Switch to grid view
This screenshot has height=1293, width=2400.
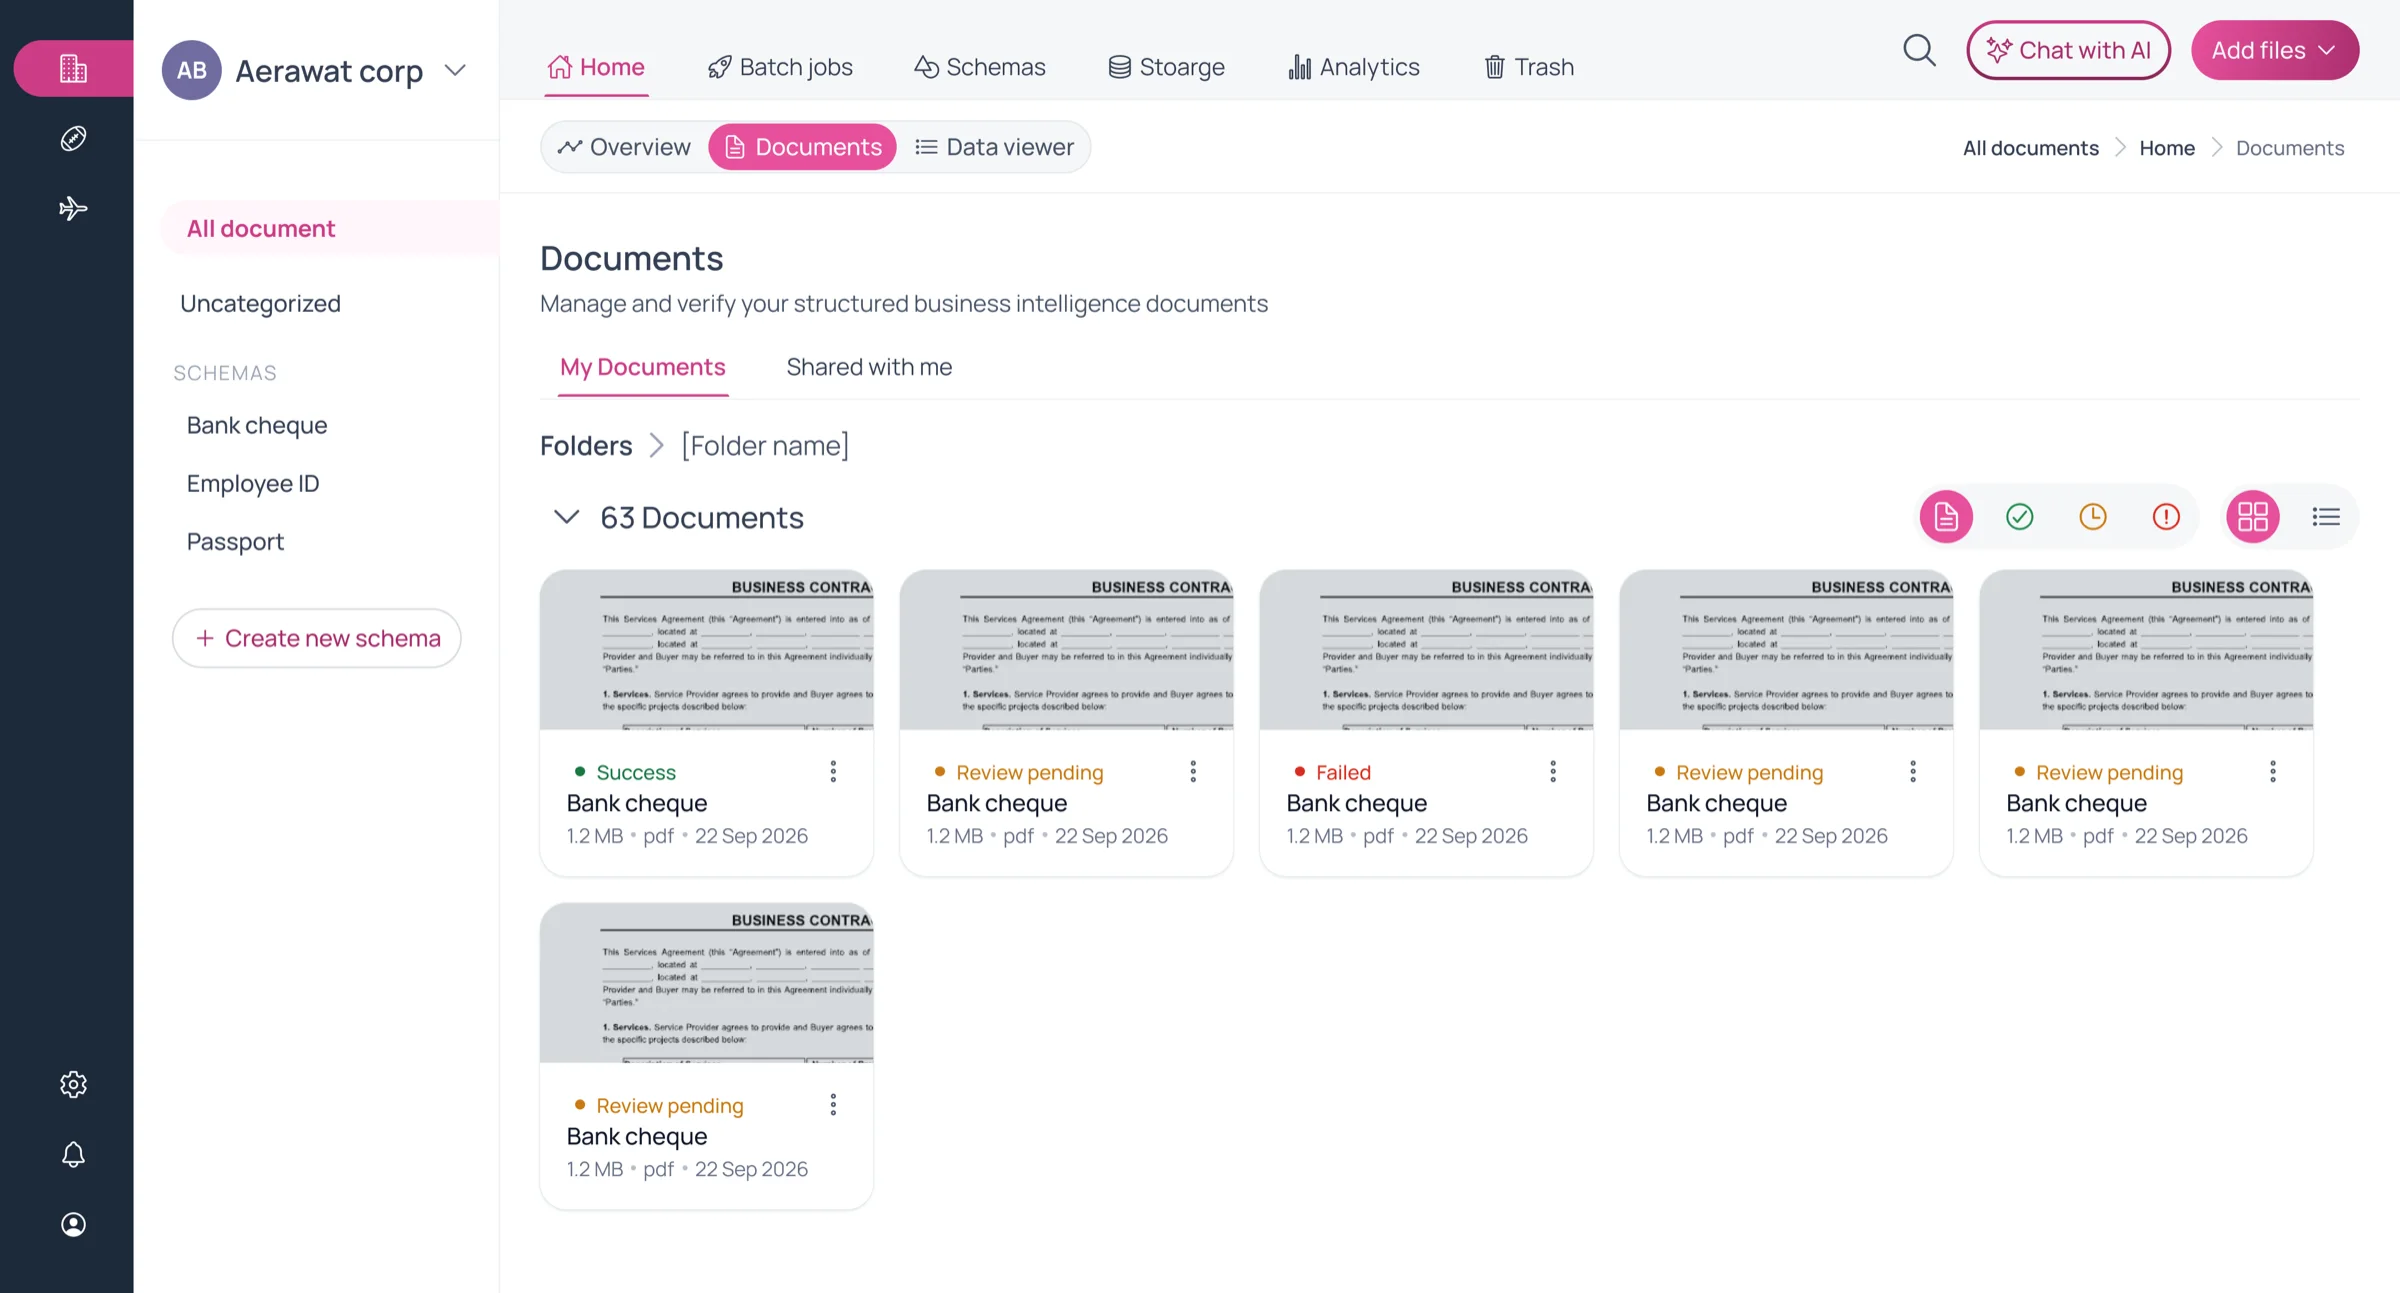[2253, 517]
